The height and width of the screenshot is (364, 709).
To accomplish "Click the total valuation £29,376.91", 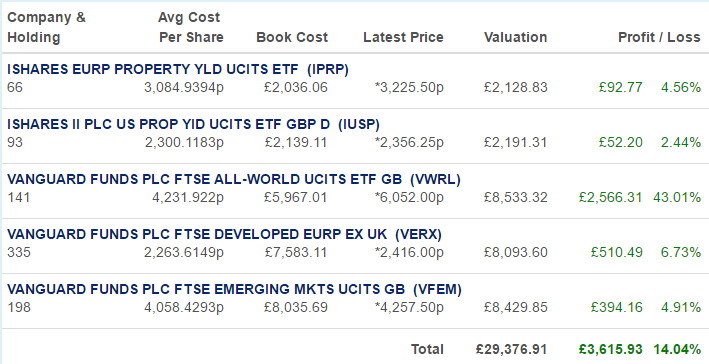I will [511, 349].
